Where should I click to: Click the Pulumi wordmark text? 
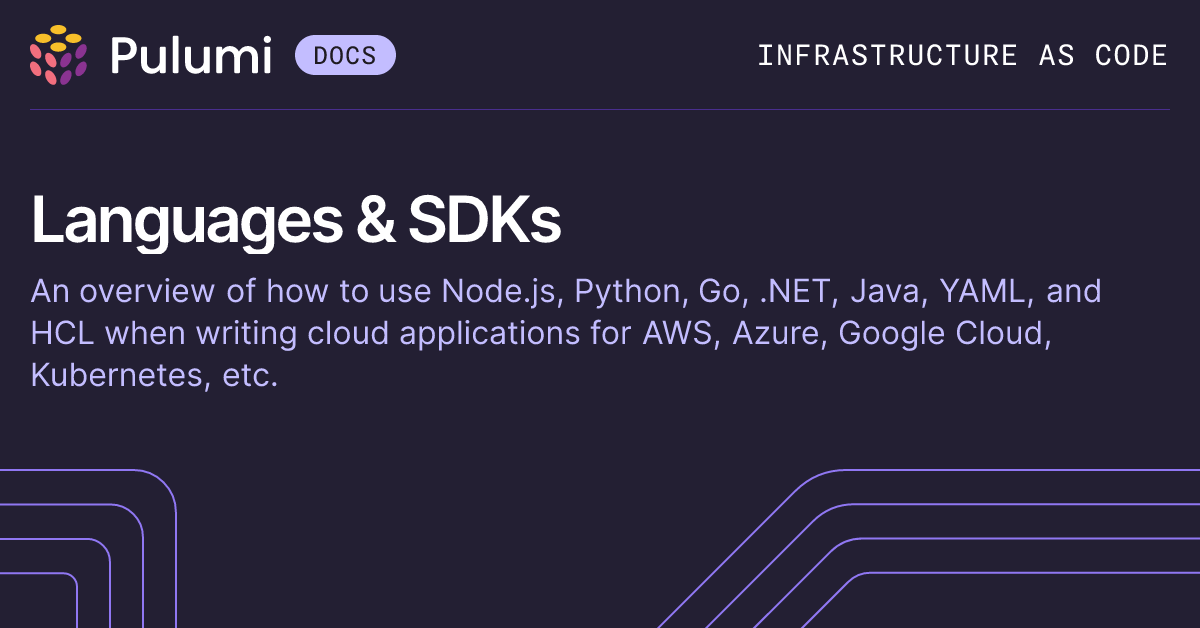(x=191, y=55)
